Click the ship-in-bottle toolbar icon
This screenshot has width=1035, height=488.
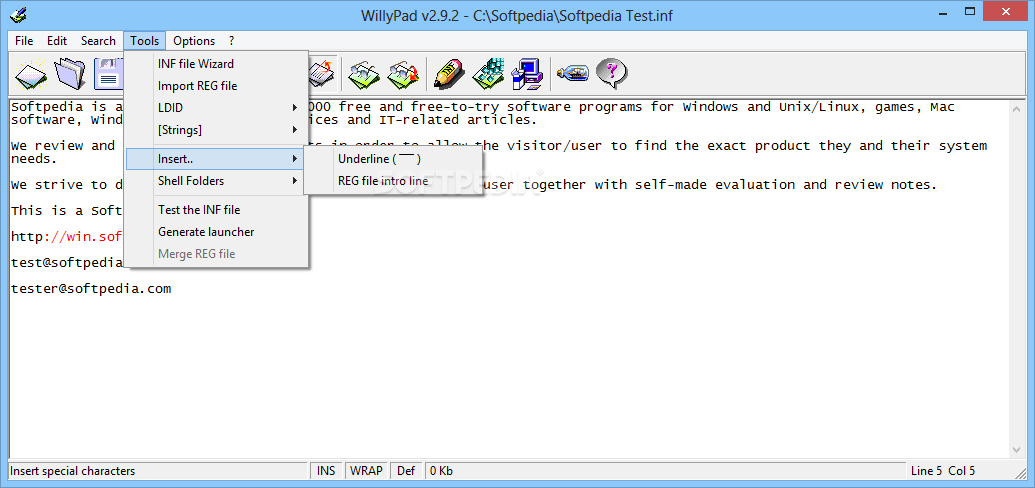tap(572, 71)
